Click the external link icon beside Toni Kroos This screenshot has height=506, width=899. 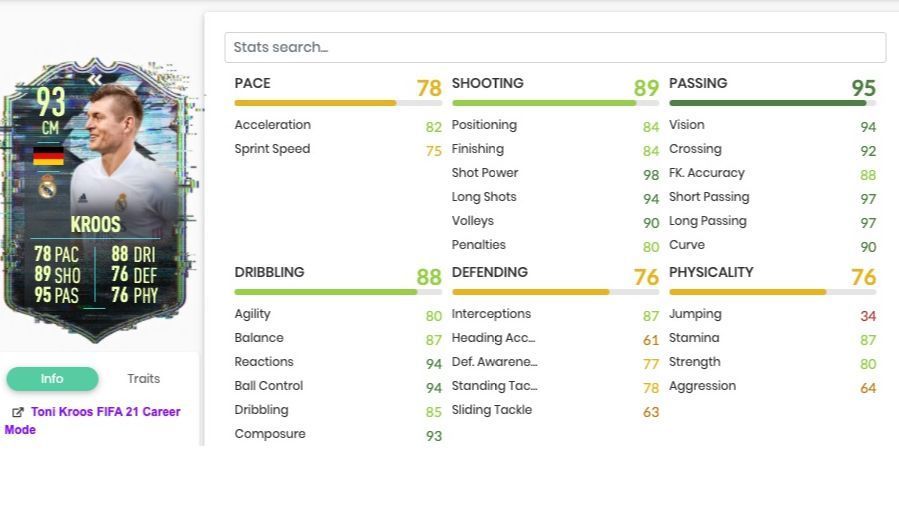pyautogui.click(x=18, y=412)
